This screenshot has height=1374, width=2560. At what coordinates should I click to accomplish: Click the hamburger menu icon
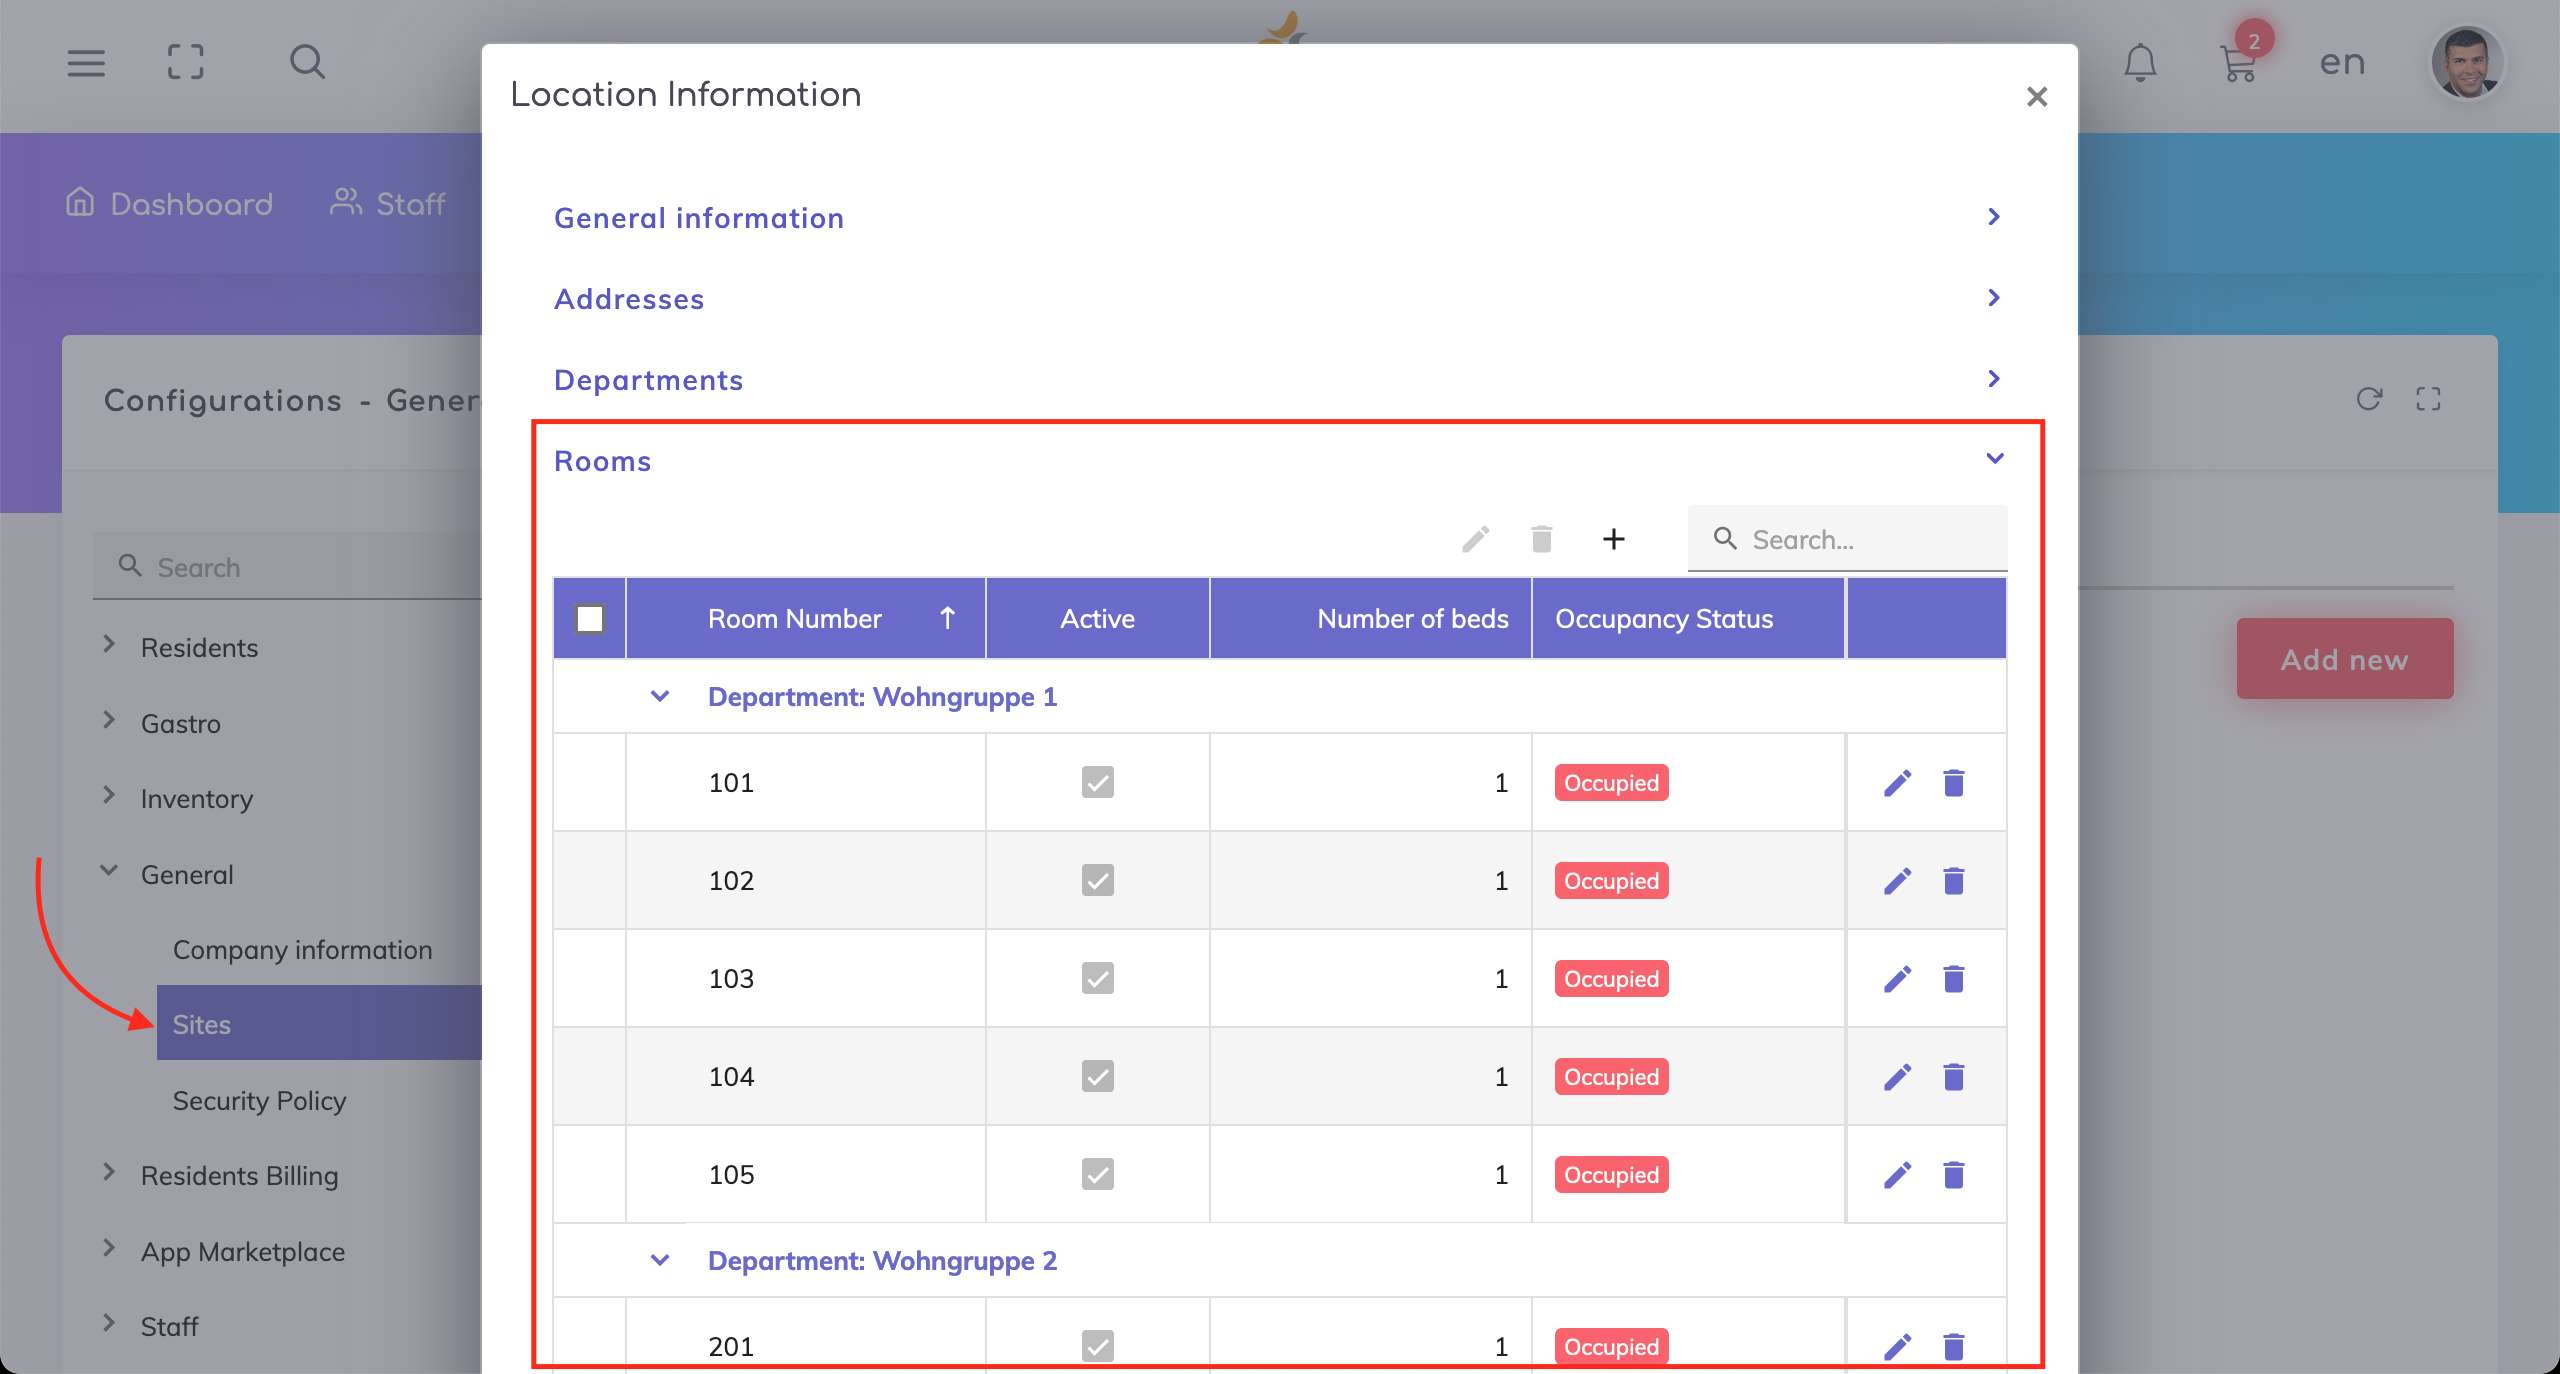(86, 63)
